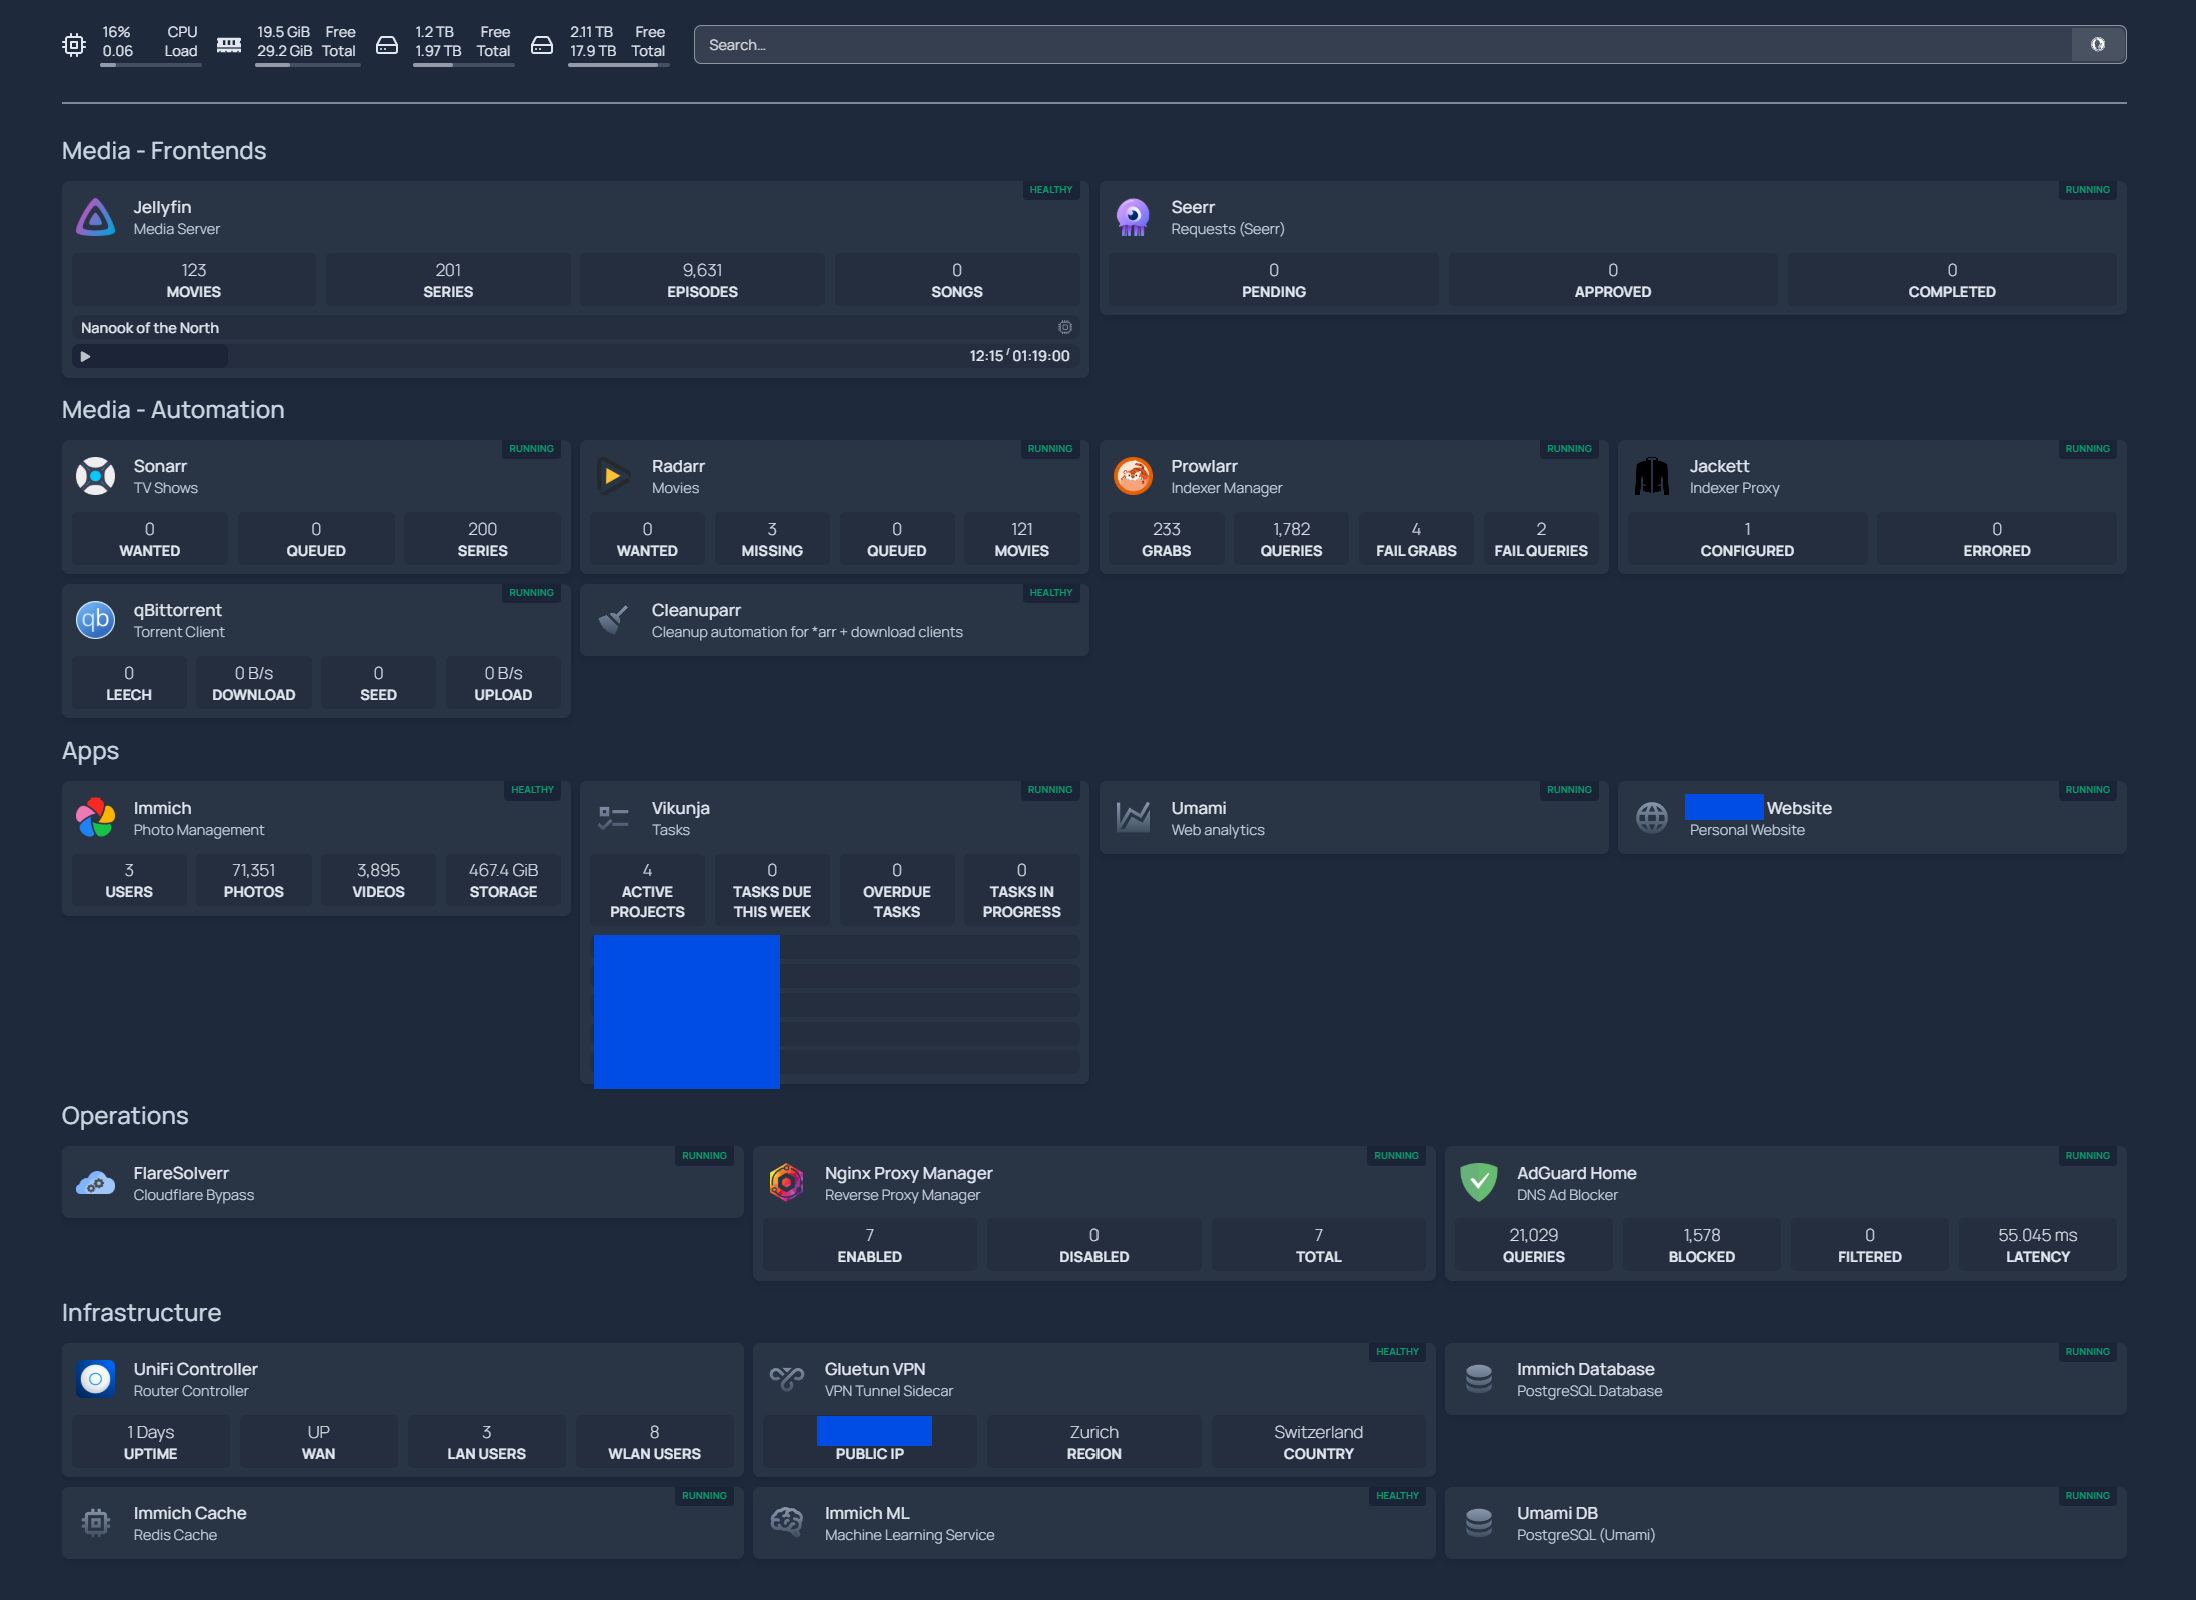Image resolution: width=2196 pixels, height=1600 pixels.
Task: Click the Jackett jacket icon
Action: click(1652, 476)
